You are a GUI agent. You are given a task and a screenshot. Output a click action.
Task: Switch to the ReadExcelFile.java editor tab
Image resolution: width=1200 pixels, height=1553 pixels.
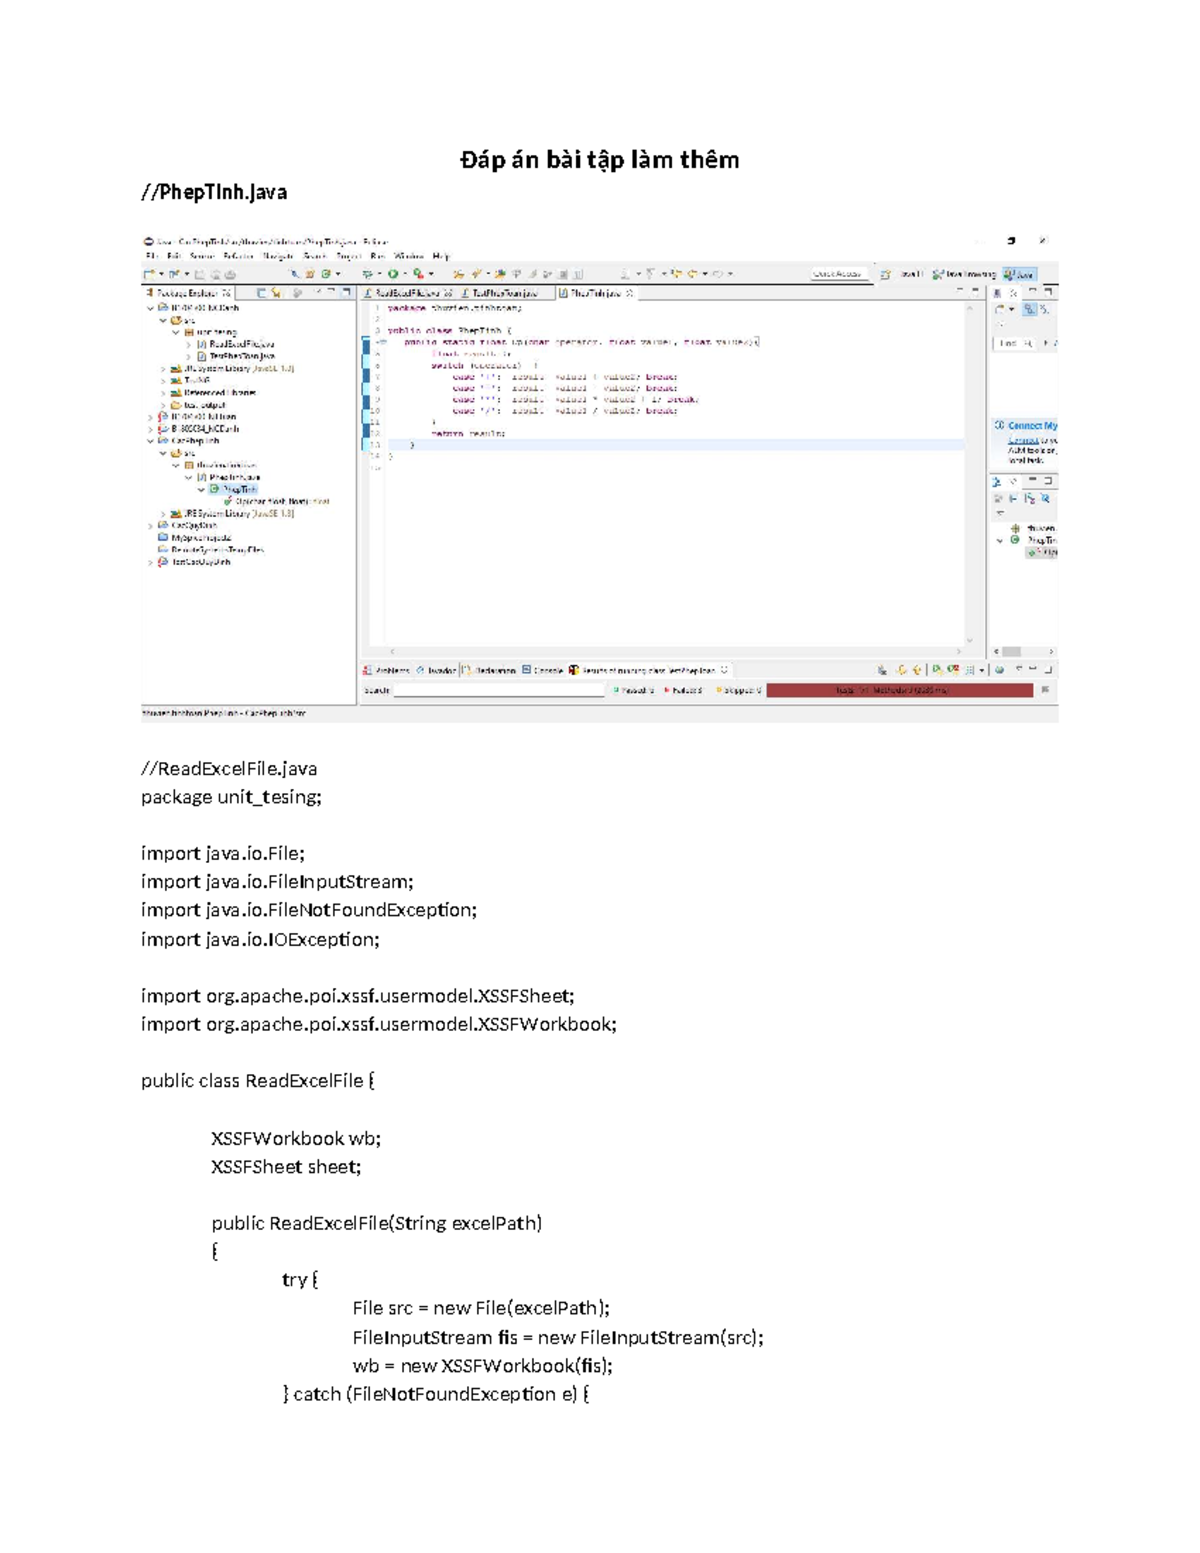pos(407,293)
